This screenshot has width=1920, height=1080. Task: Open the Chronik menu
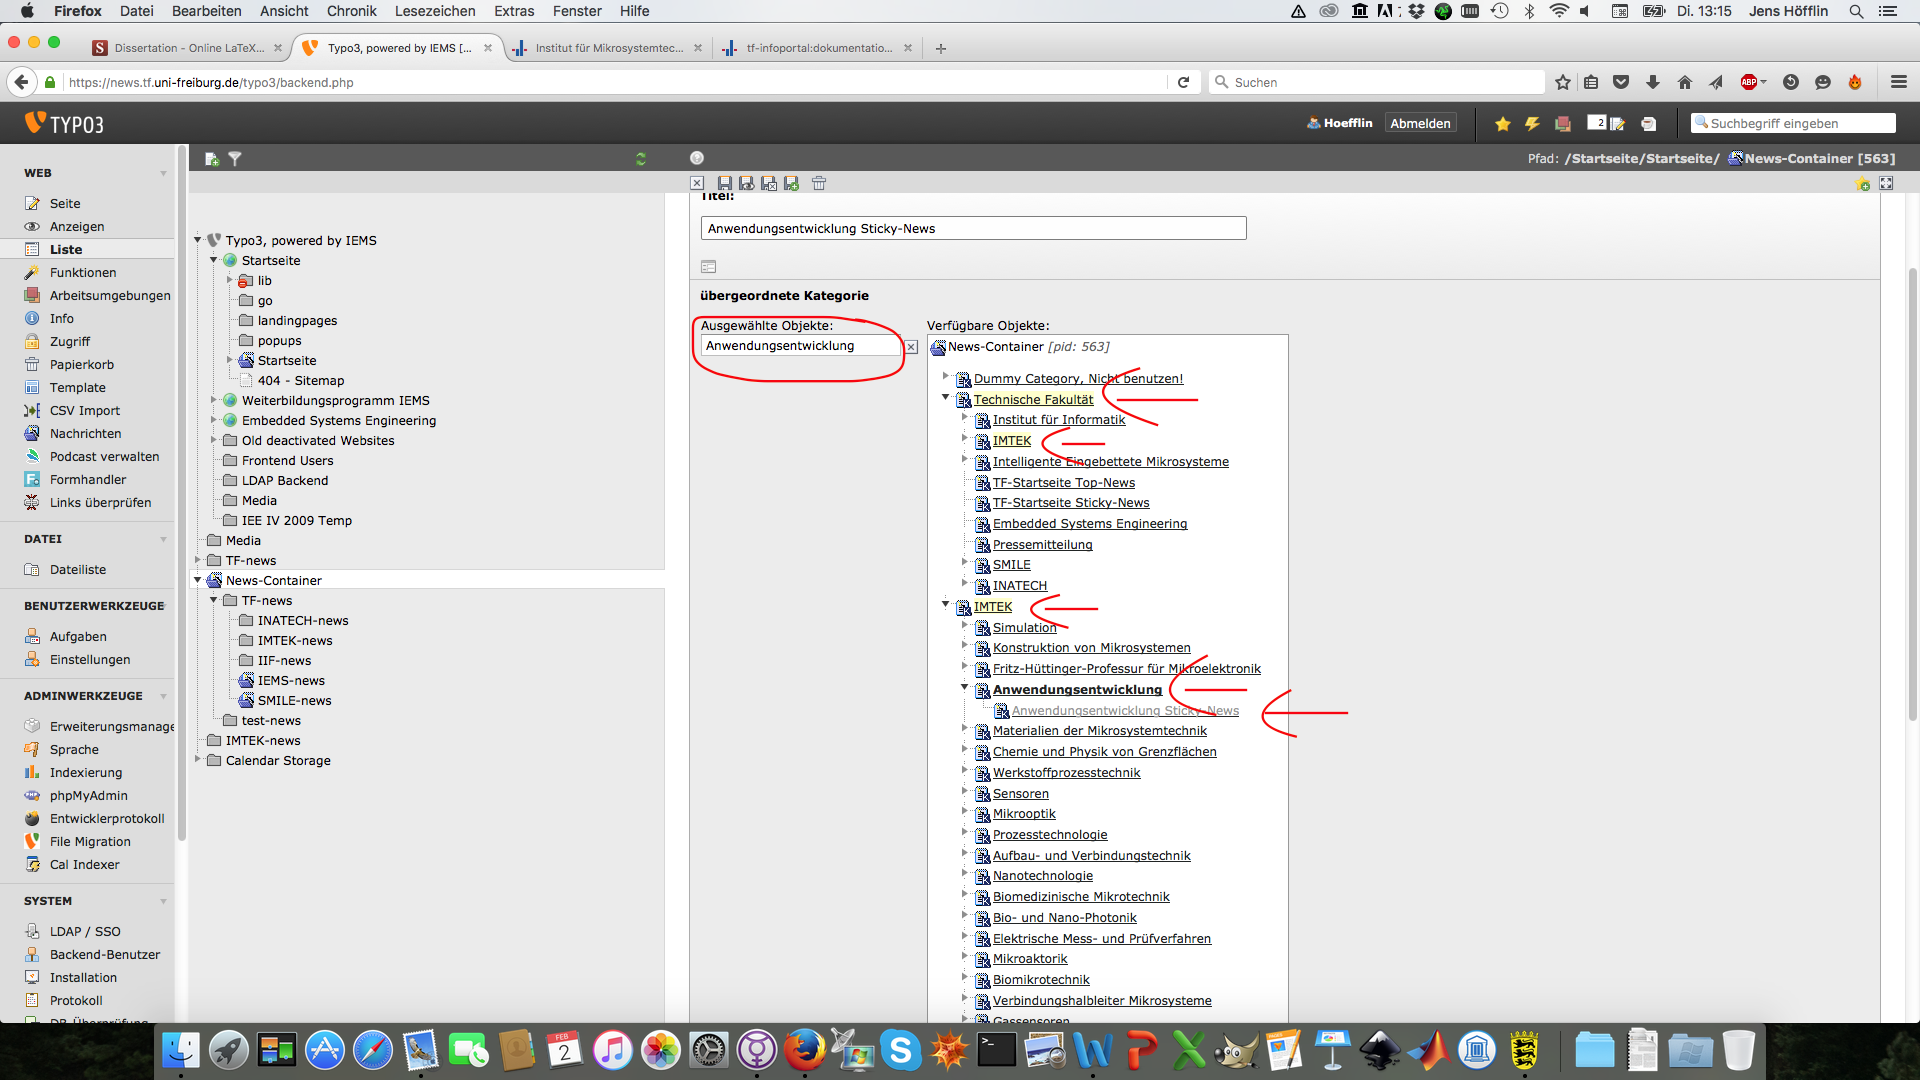pyautogui.click(x=351, y=11)
